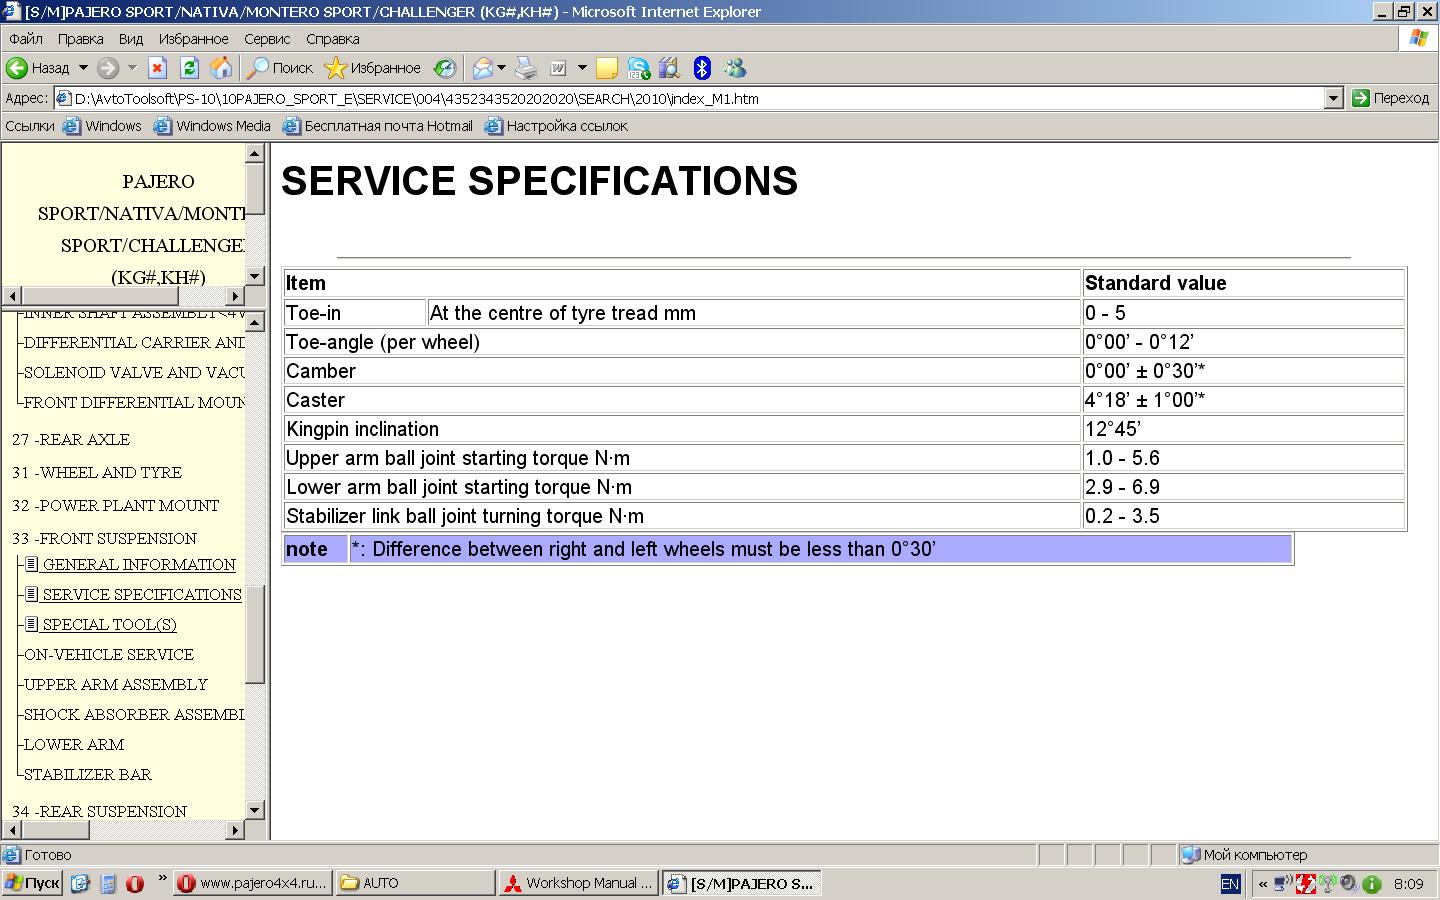The image size is (1440, 900).
Task: Open the address bar dropdown arrow
Action: click(x=1333, y=98)
